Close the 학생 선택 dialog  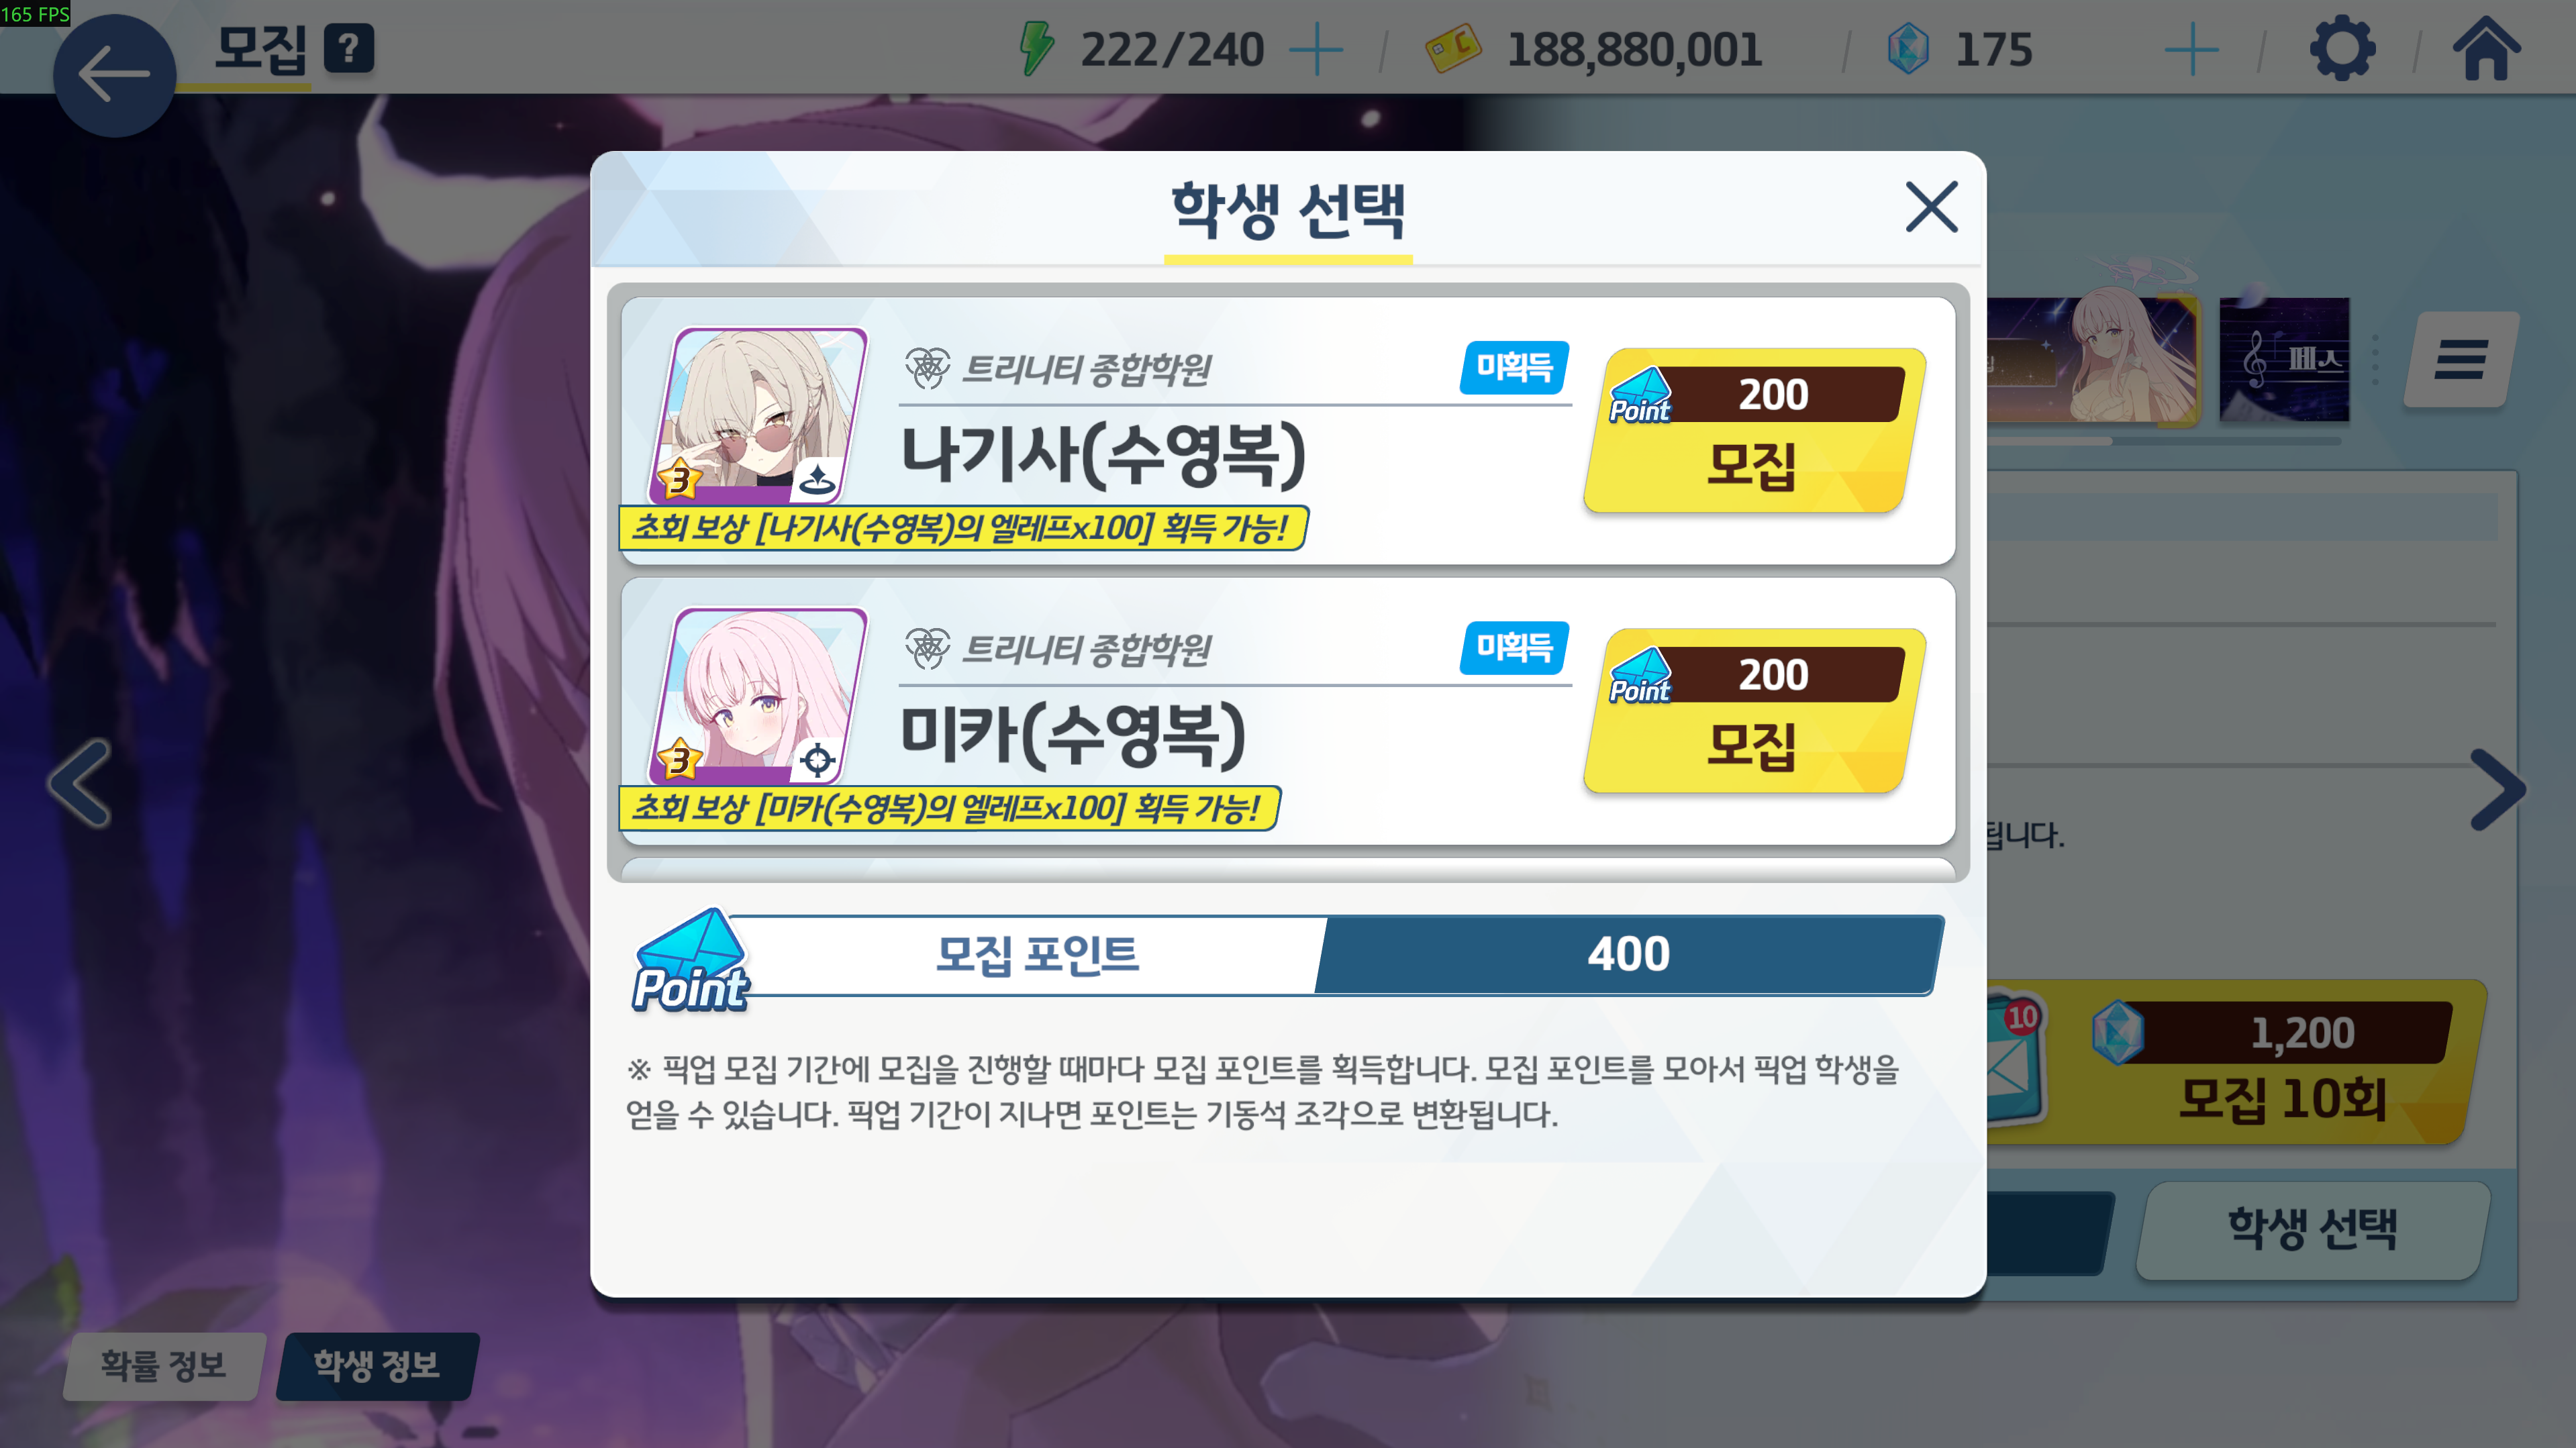coord(1931,207)
